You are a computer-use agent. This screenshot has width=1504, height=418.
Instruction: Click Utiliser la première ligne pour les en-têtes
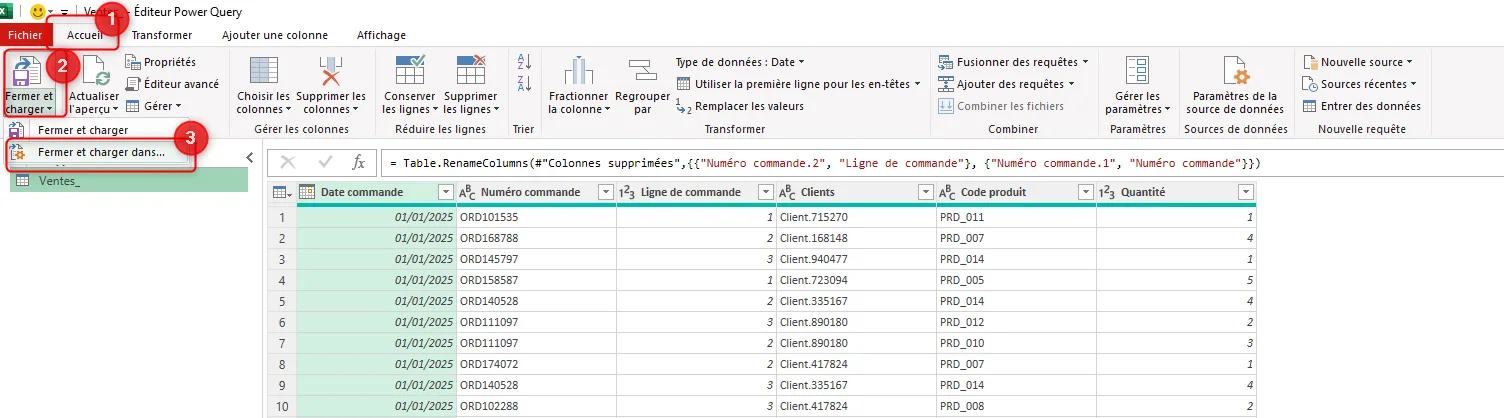799,84
